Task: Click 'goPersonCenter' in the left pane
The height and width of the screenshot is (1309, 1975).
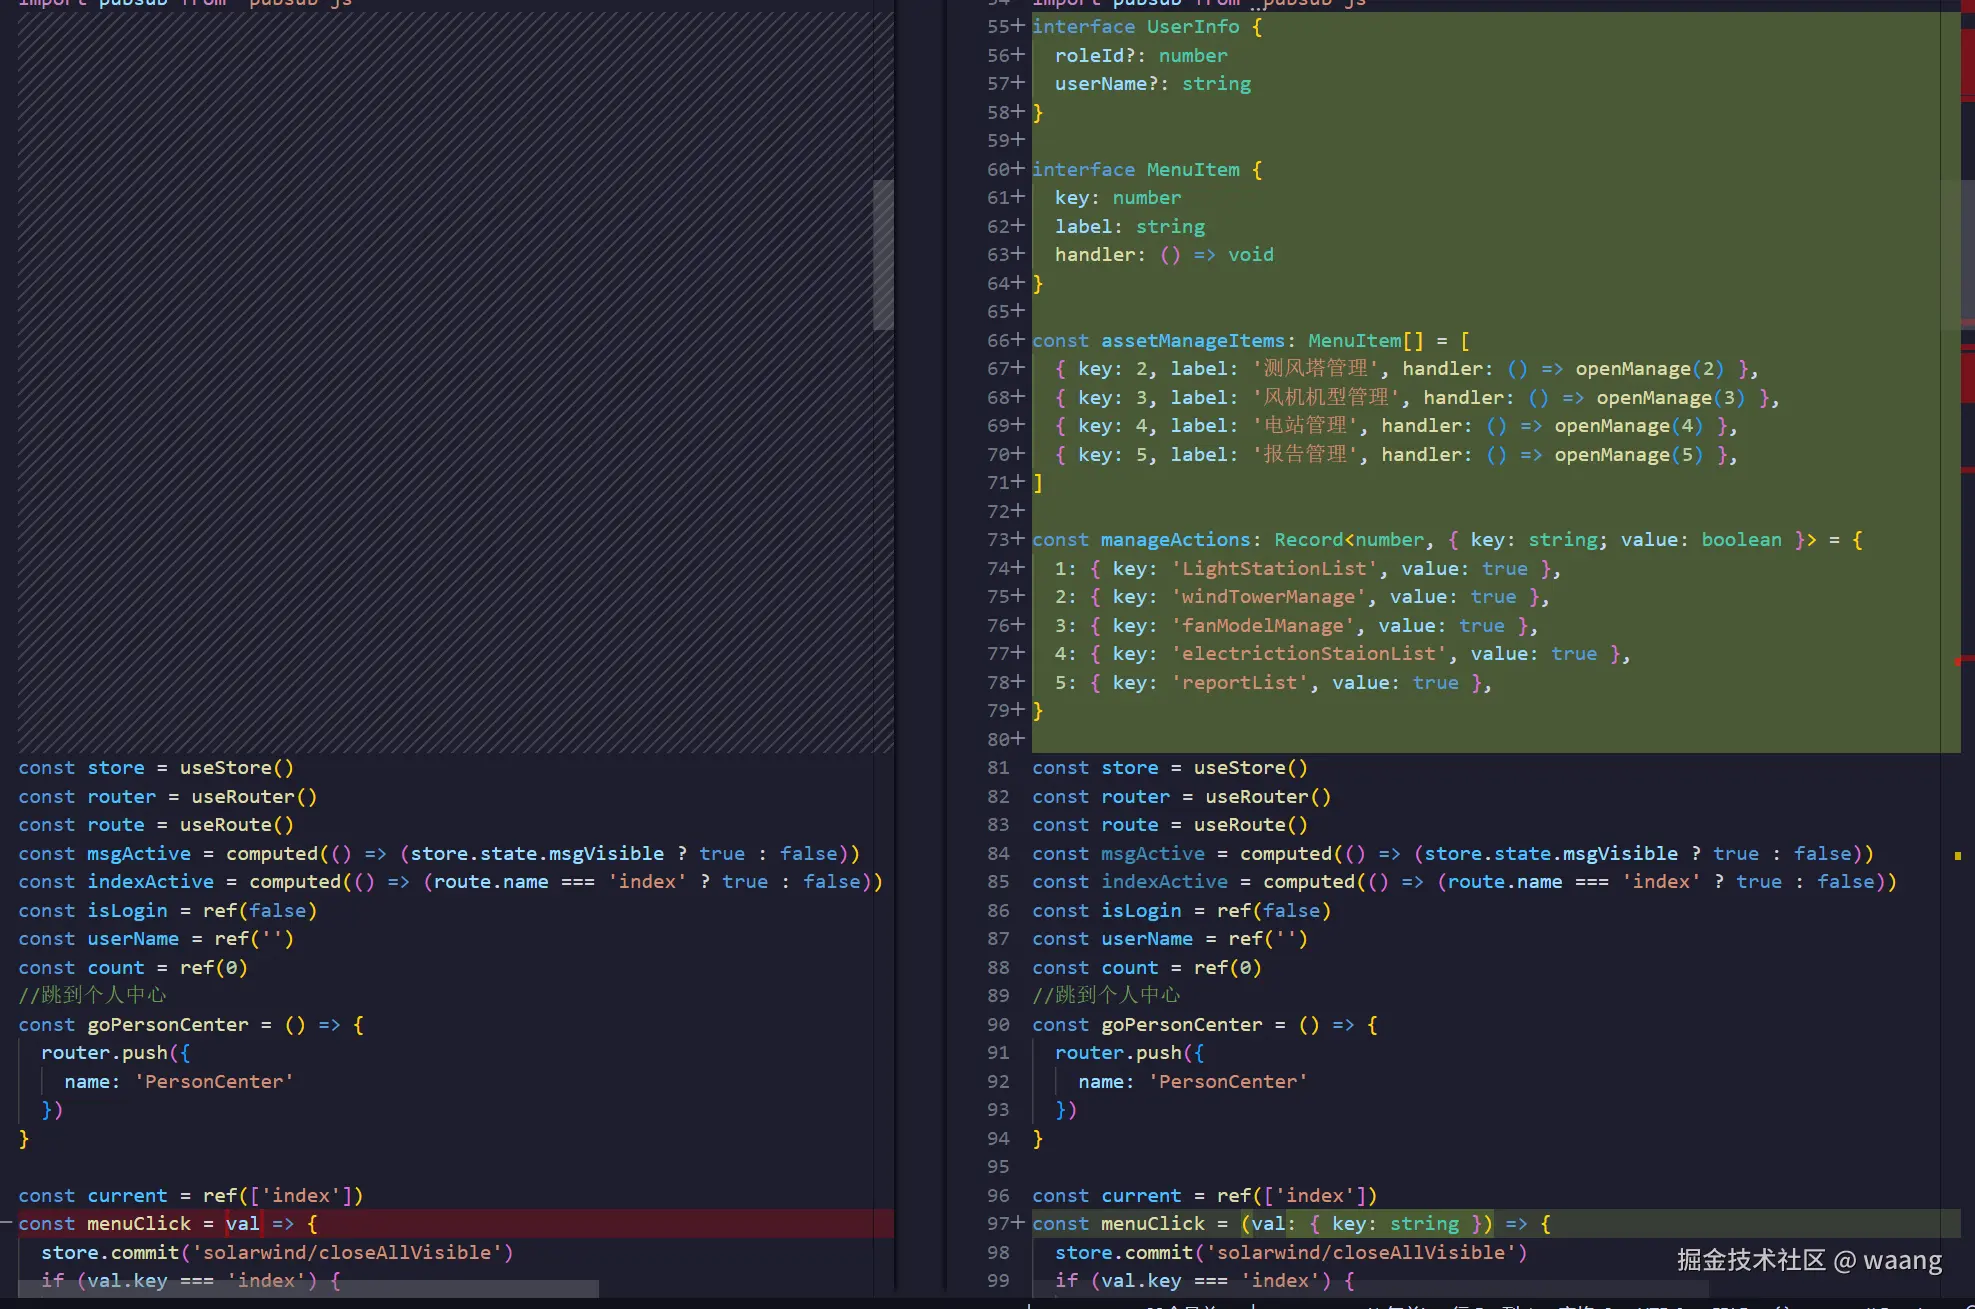Action: click(x=168, y=1025)
